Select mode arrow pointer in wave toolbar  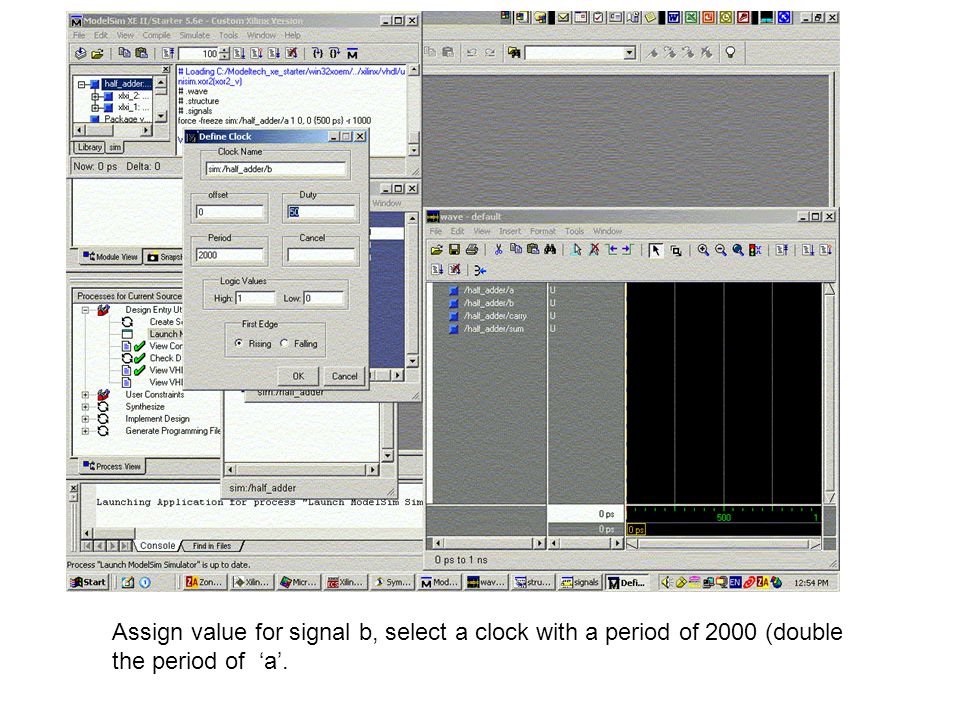click(x=656, y=250)
